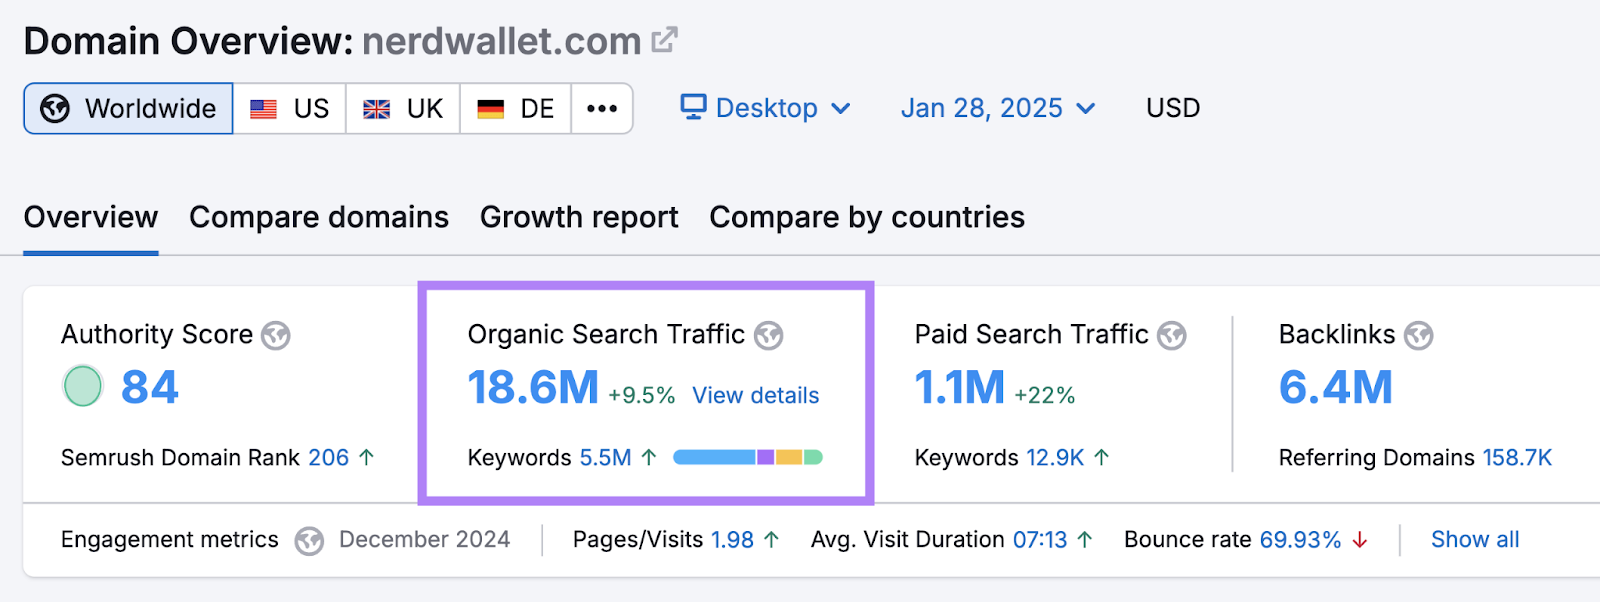The image size is (1600, 602).
Task: Click paid traffic value 1.1M
Action: click(960, 387)
